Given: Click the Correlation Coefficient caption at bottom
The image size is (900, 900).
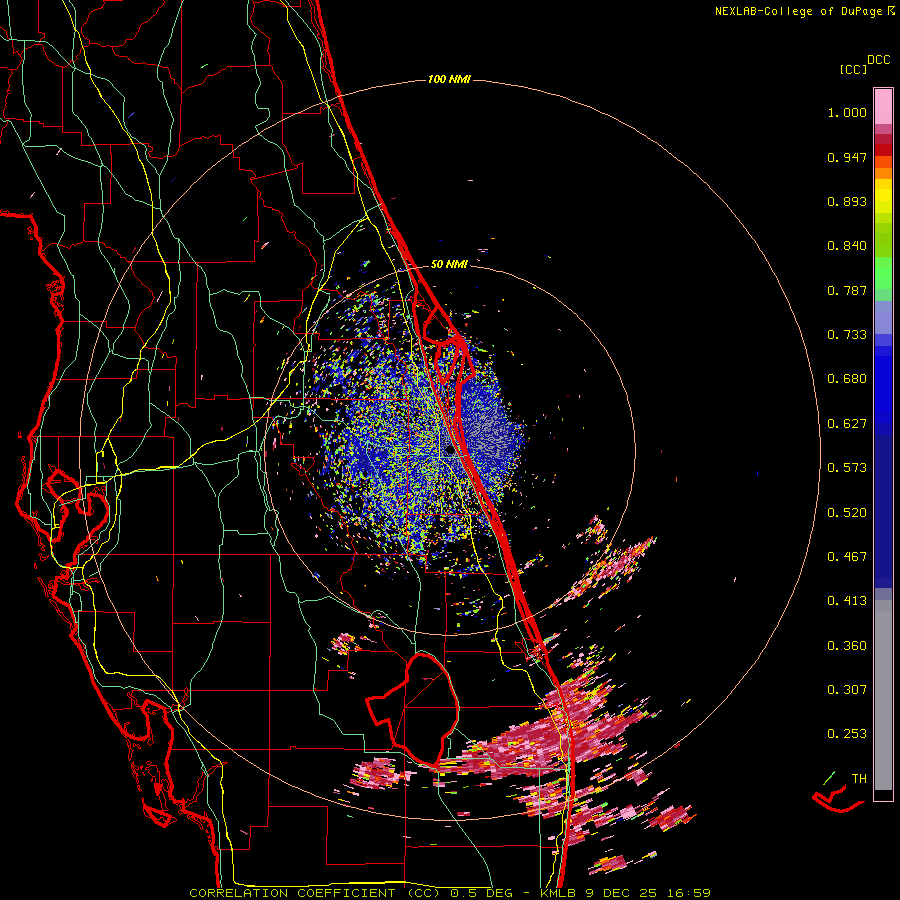Looking at the screenshot, I should [x=450, y=893].
